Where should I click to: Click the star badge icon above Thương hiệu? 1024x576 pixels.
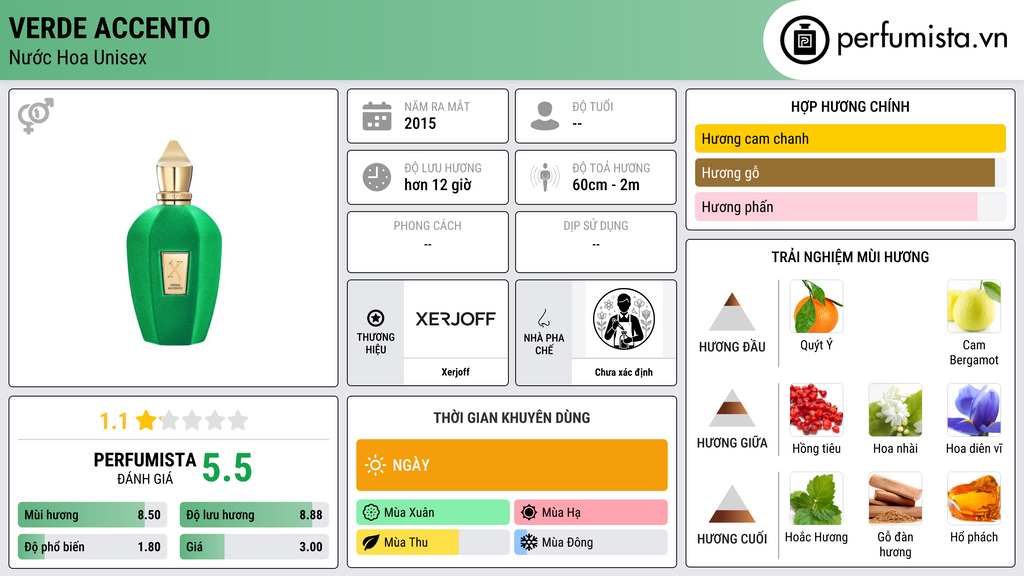pyautogui.click(x=376, y=318)
